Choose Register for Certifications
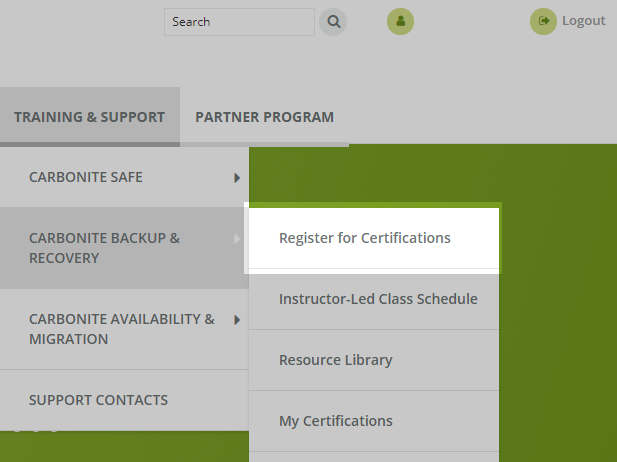617x462 pixels. [x=364, y=238]
